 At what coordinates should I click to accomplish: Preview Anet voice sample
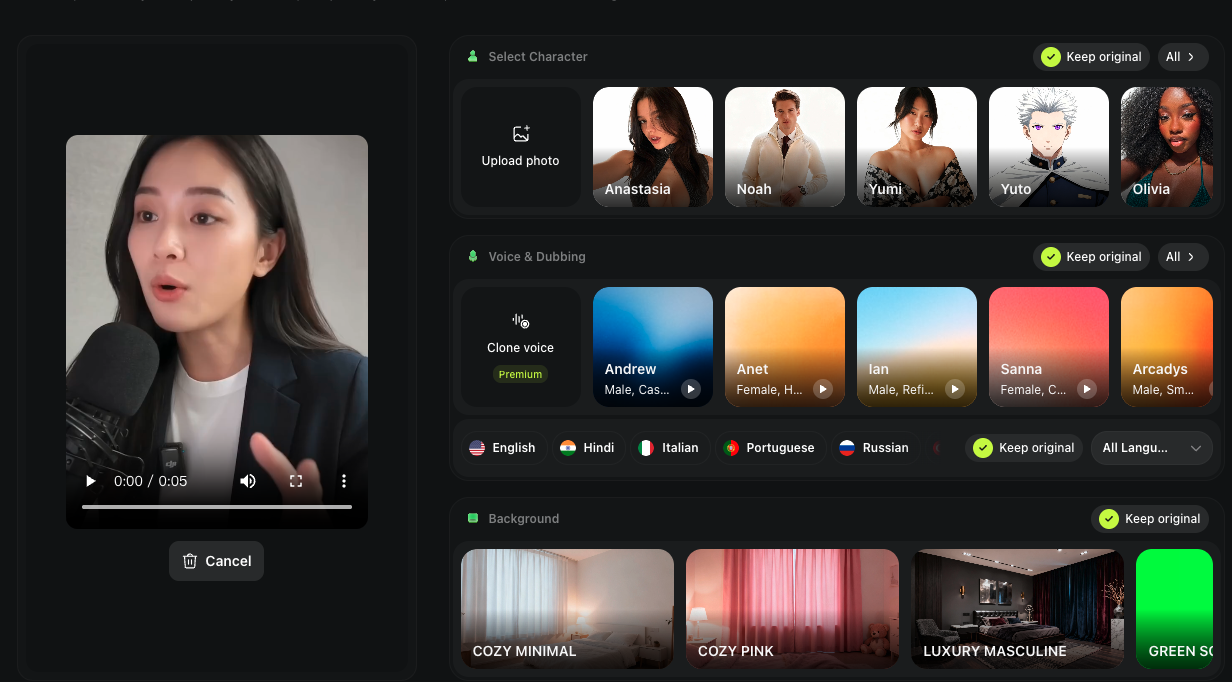pos(822,389)
